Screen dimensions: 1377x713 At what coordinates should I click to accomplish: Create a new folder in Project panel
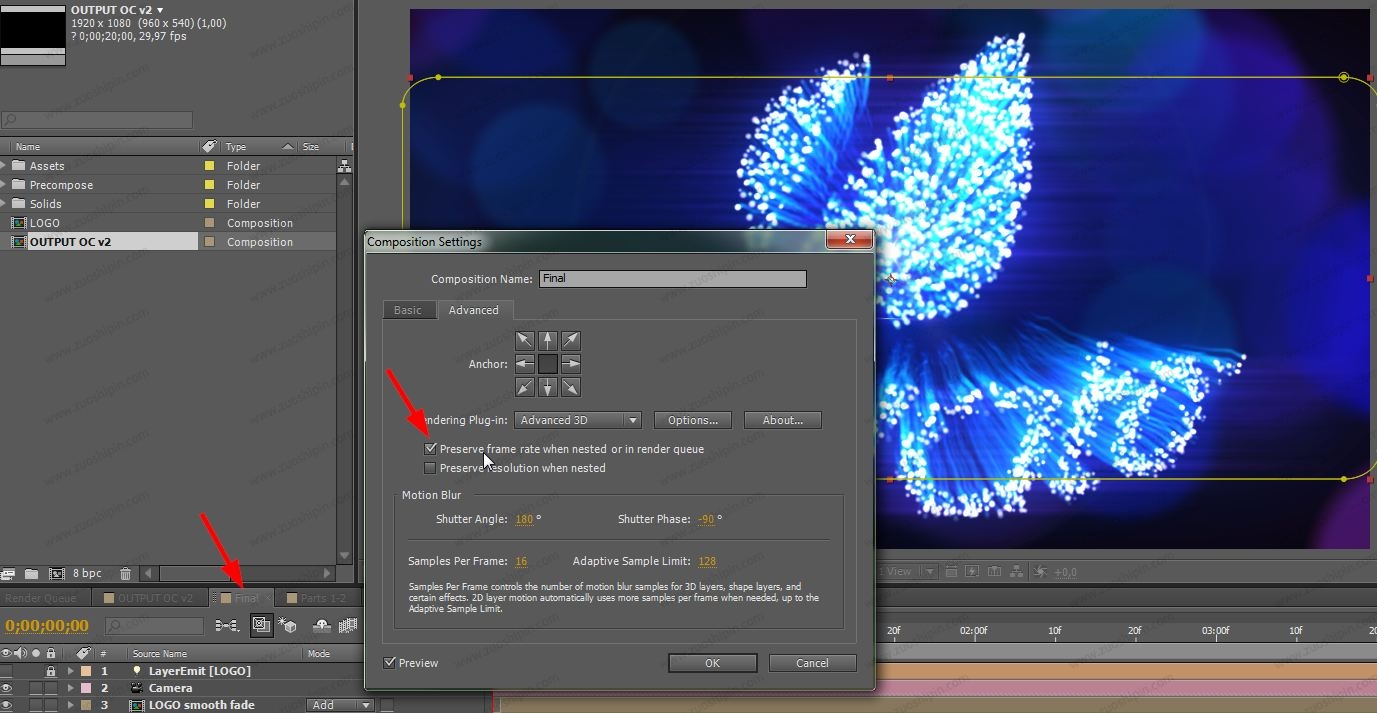[31, 573]
